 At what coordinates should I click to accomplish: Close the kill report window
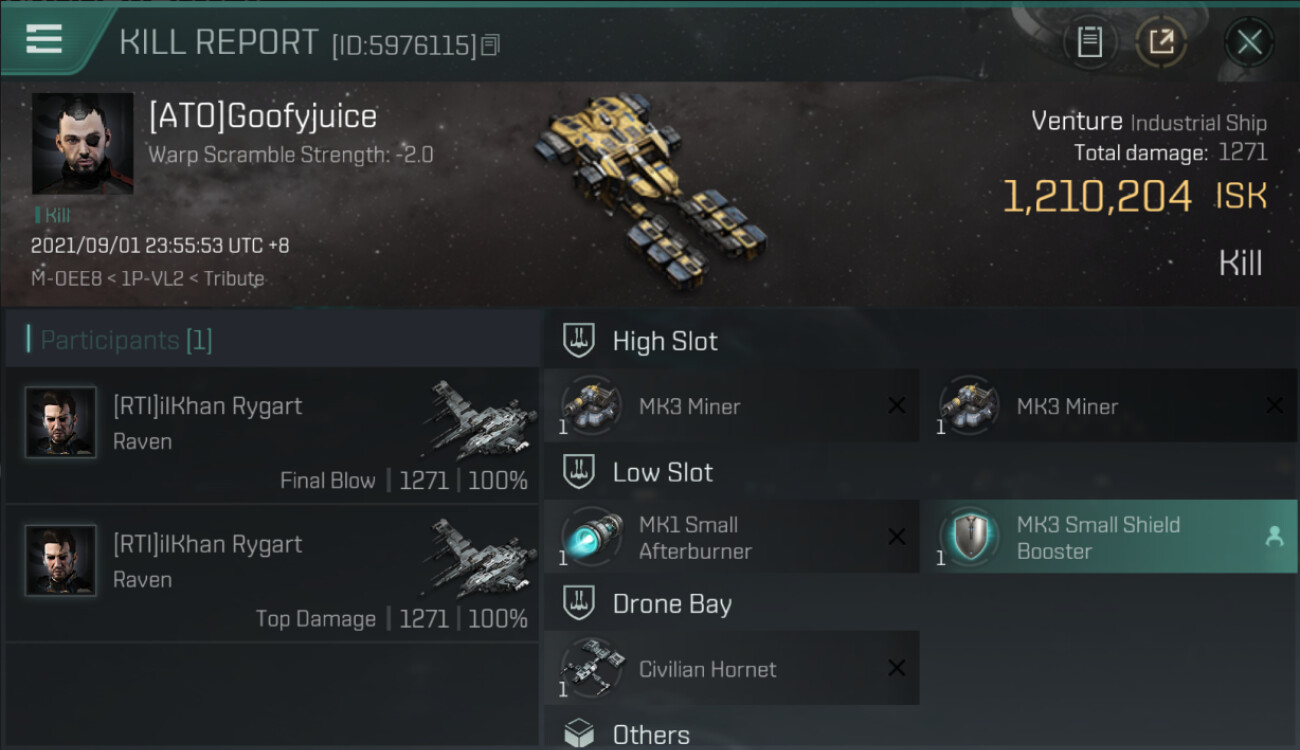(1249, 42)
